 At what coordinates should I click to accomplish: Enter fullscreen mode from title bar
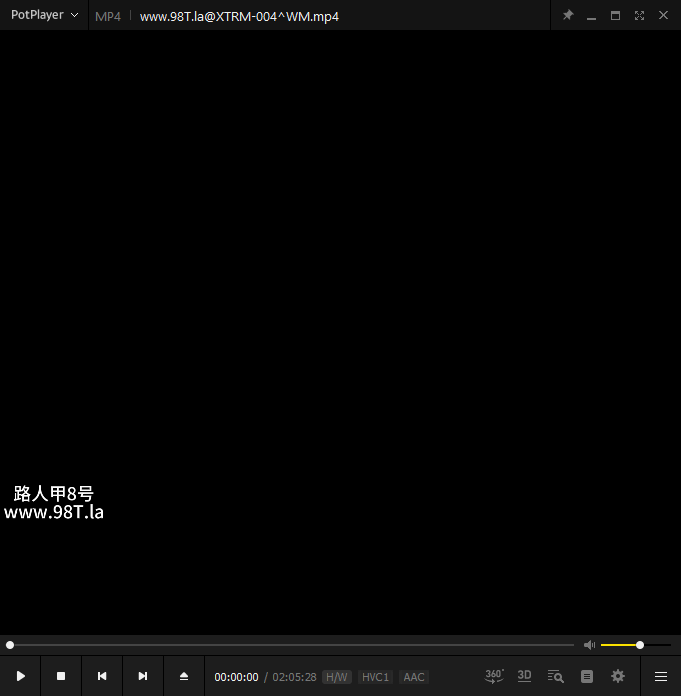(639, 15)
